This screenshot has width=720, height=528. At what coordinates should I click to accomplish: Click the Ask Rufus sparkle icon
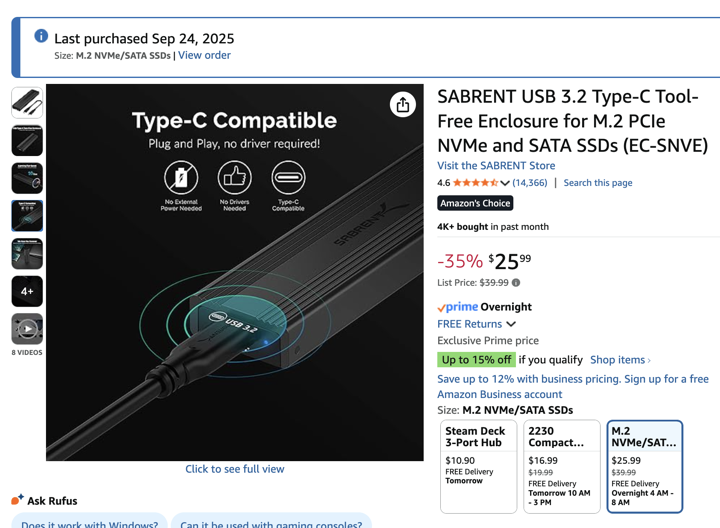coord(17,500)
